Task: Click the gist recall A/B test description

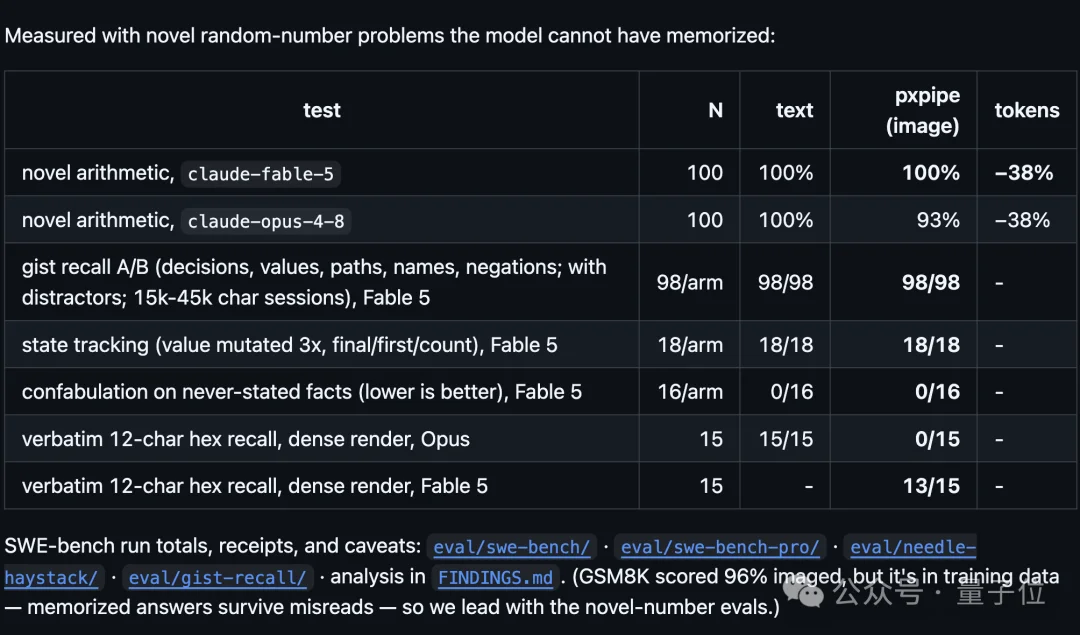Action: [x=314, y=282]
